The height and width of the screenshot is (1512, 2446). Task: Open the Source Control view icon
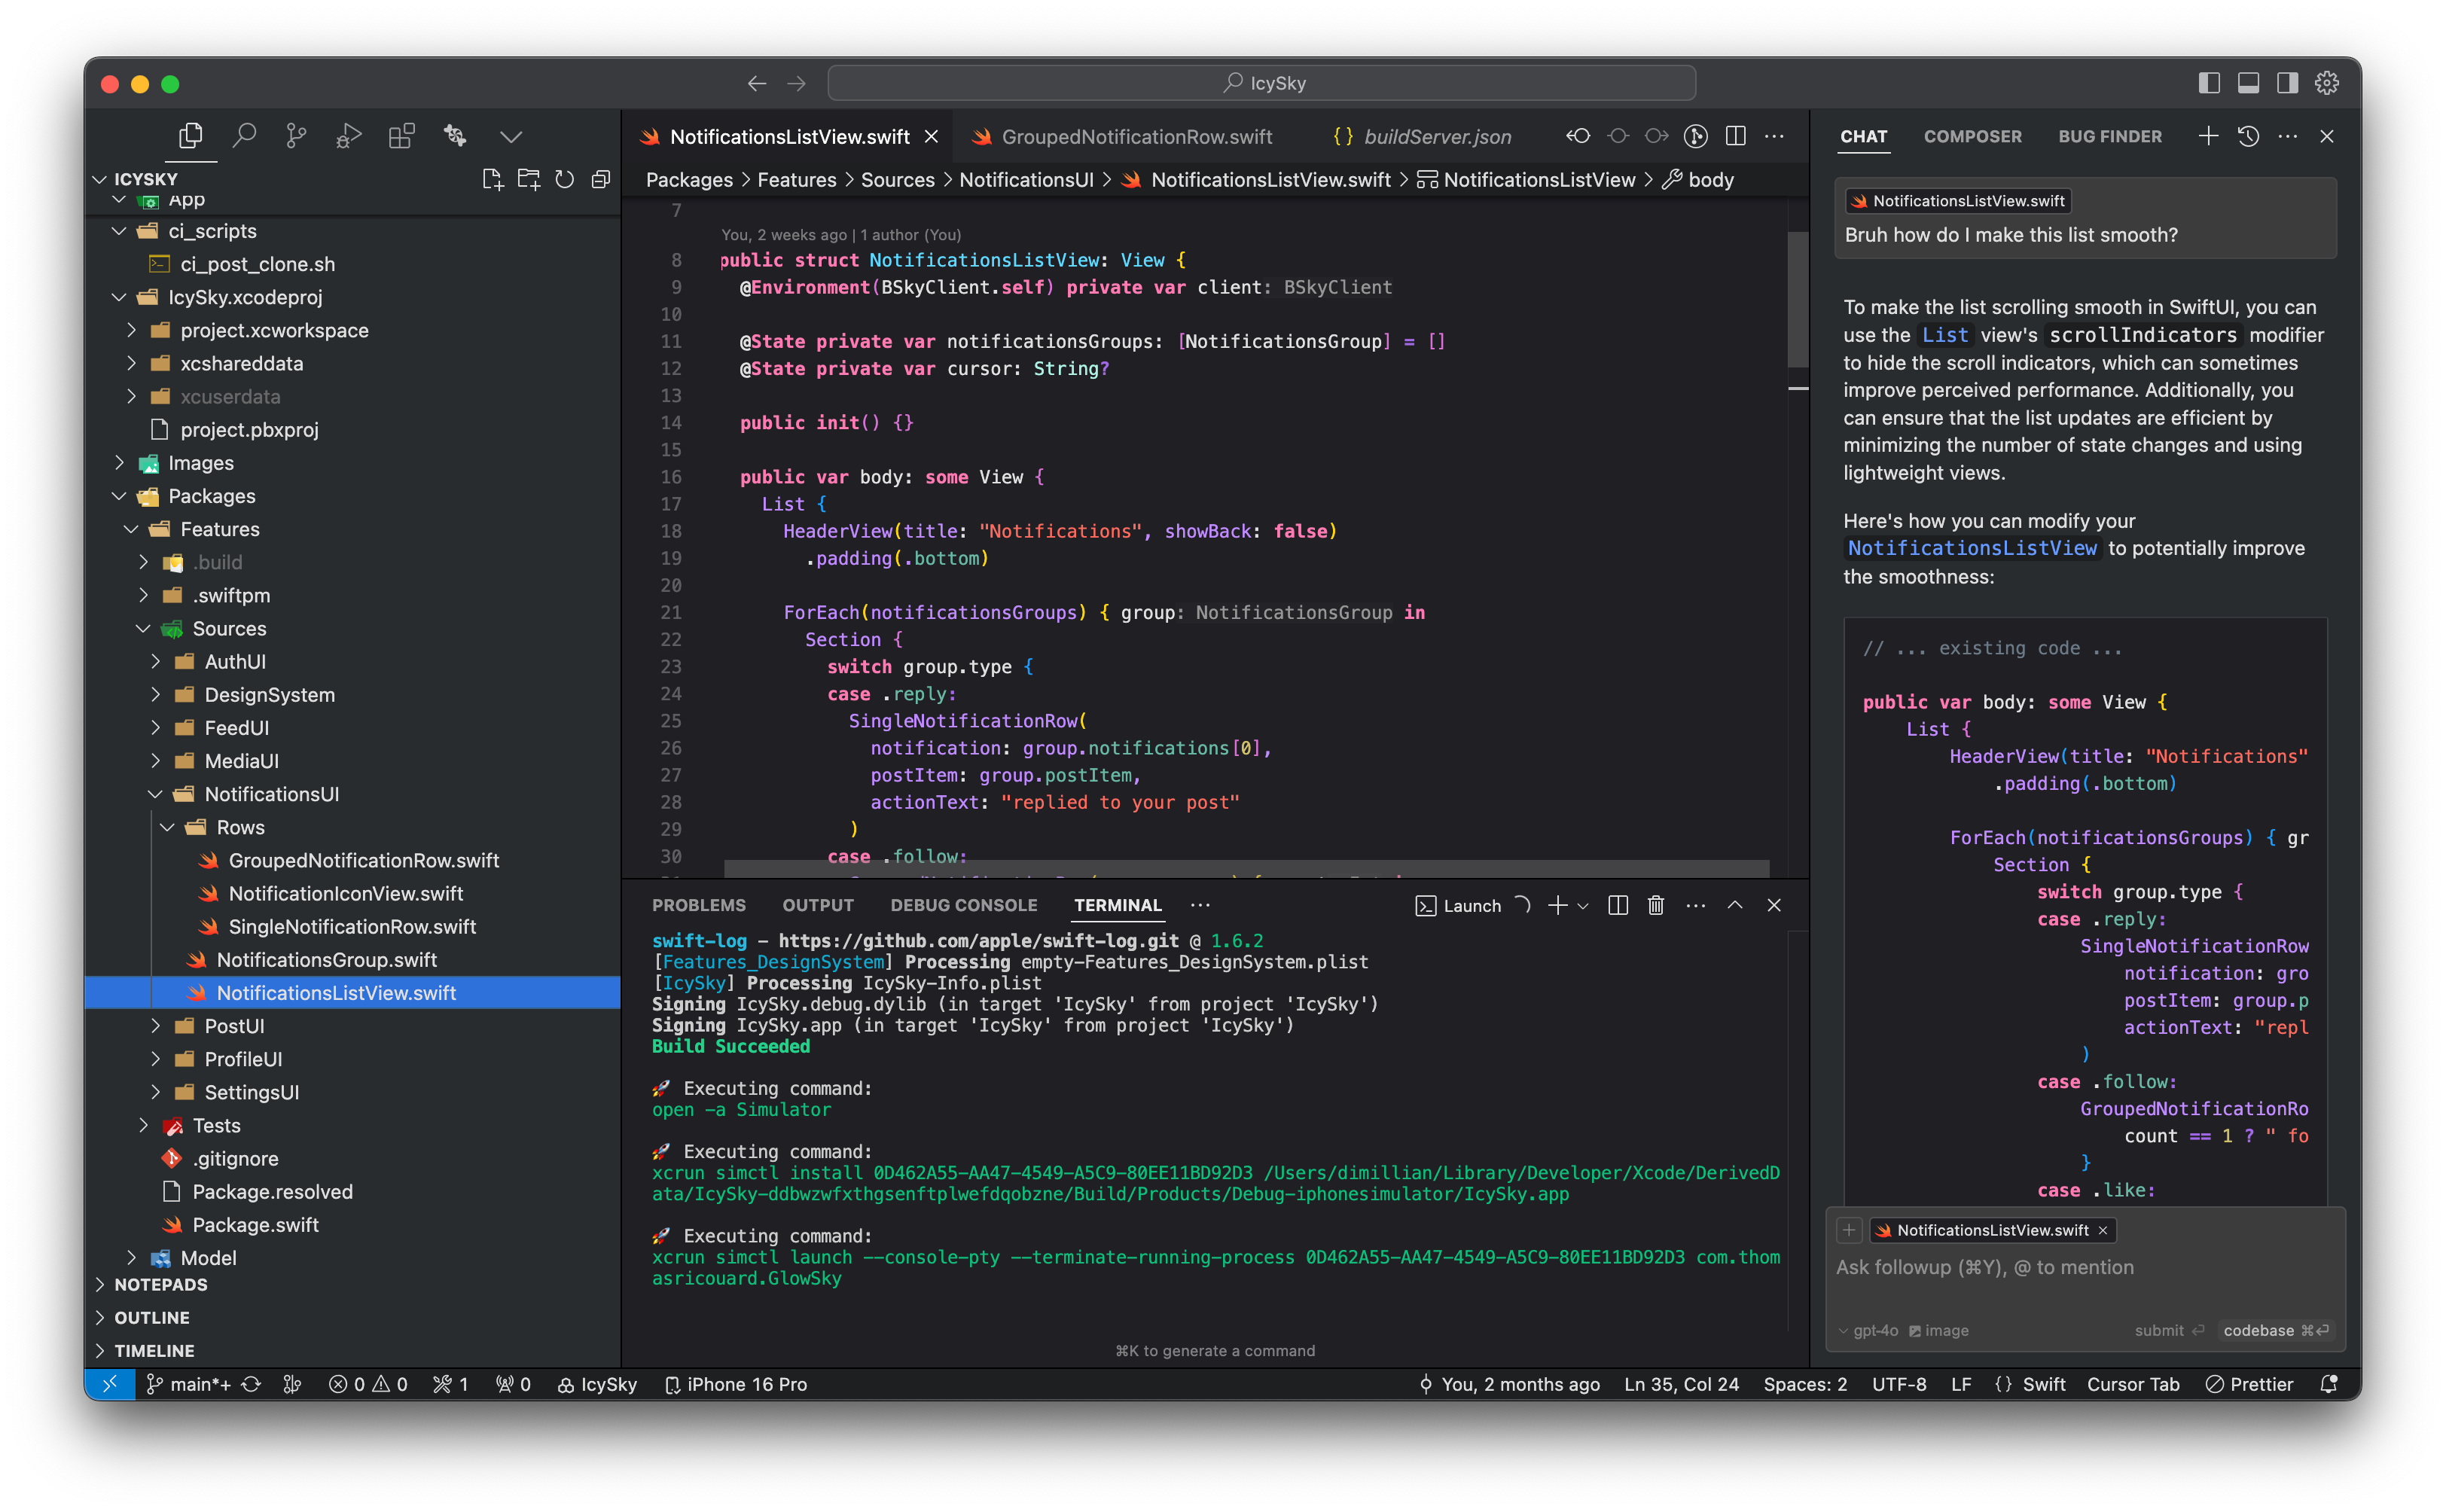click(x=296, y=135)
